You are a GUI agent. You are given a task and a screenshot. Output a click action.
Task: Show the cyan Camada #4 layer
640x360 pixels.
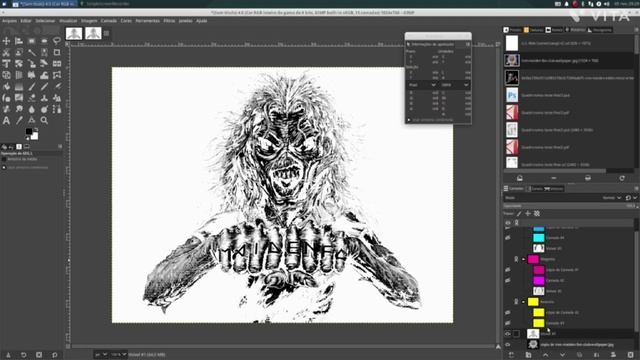[508, 238]
